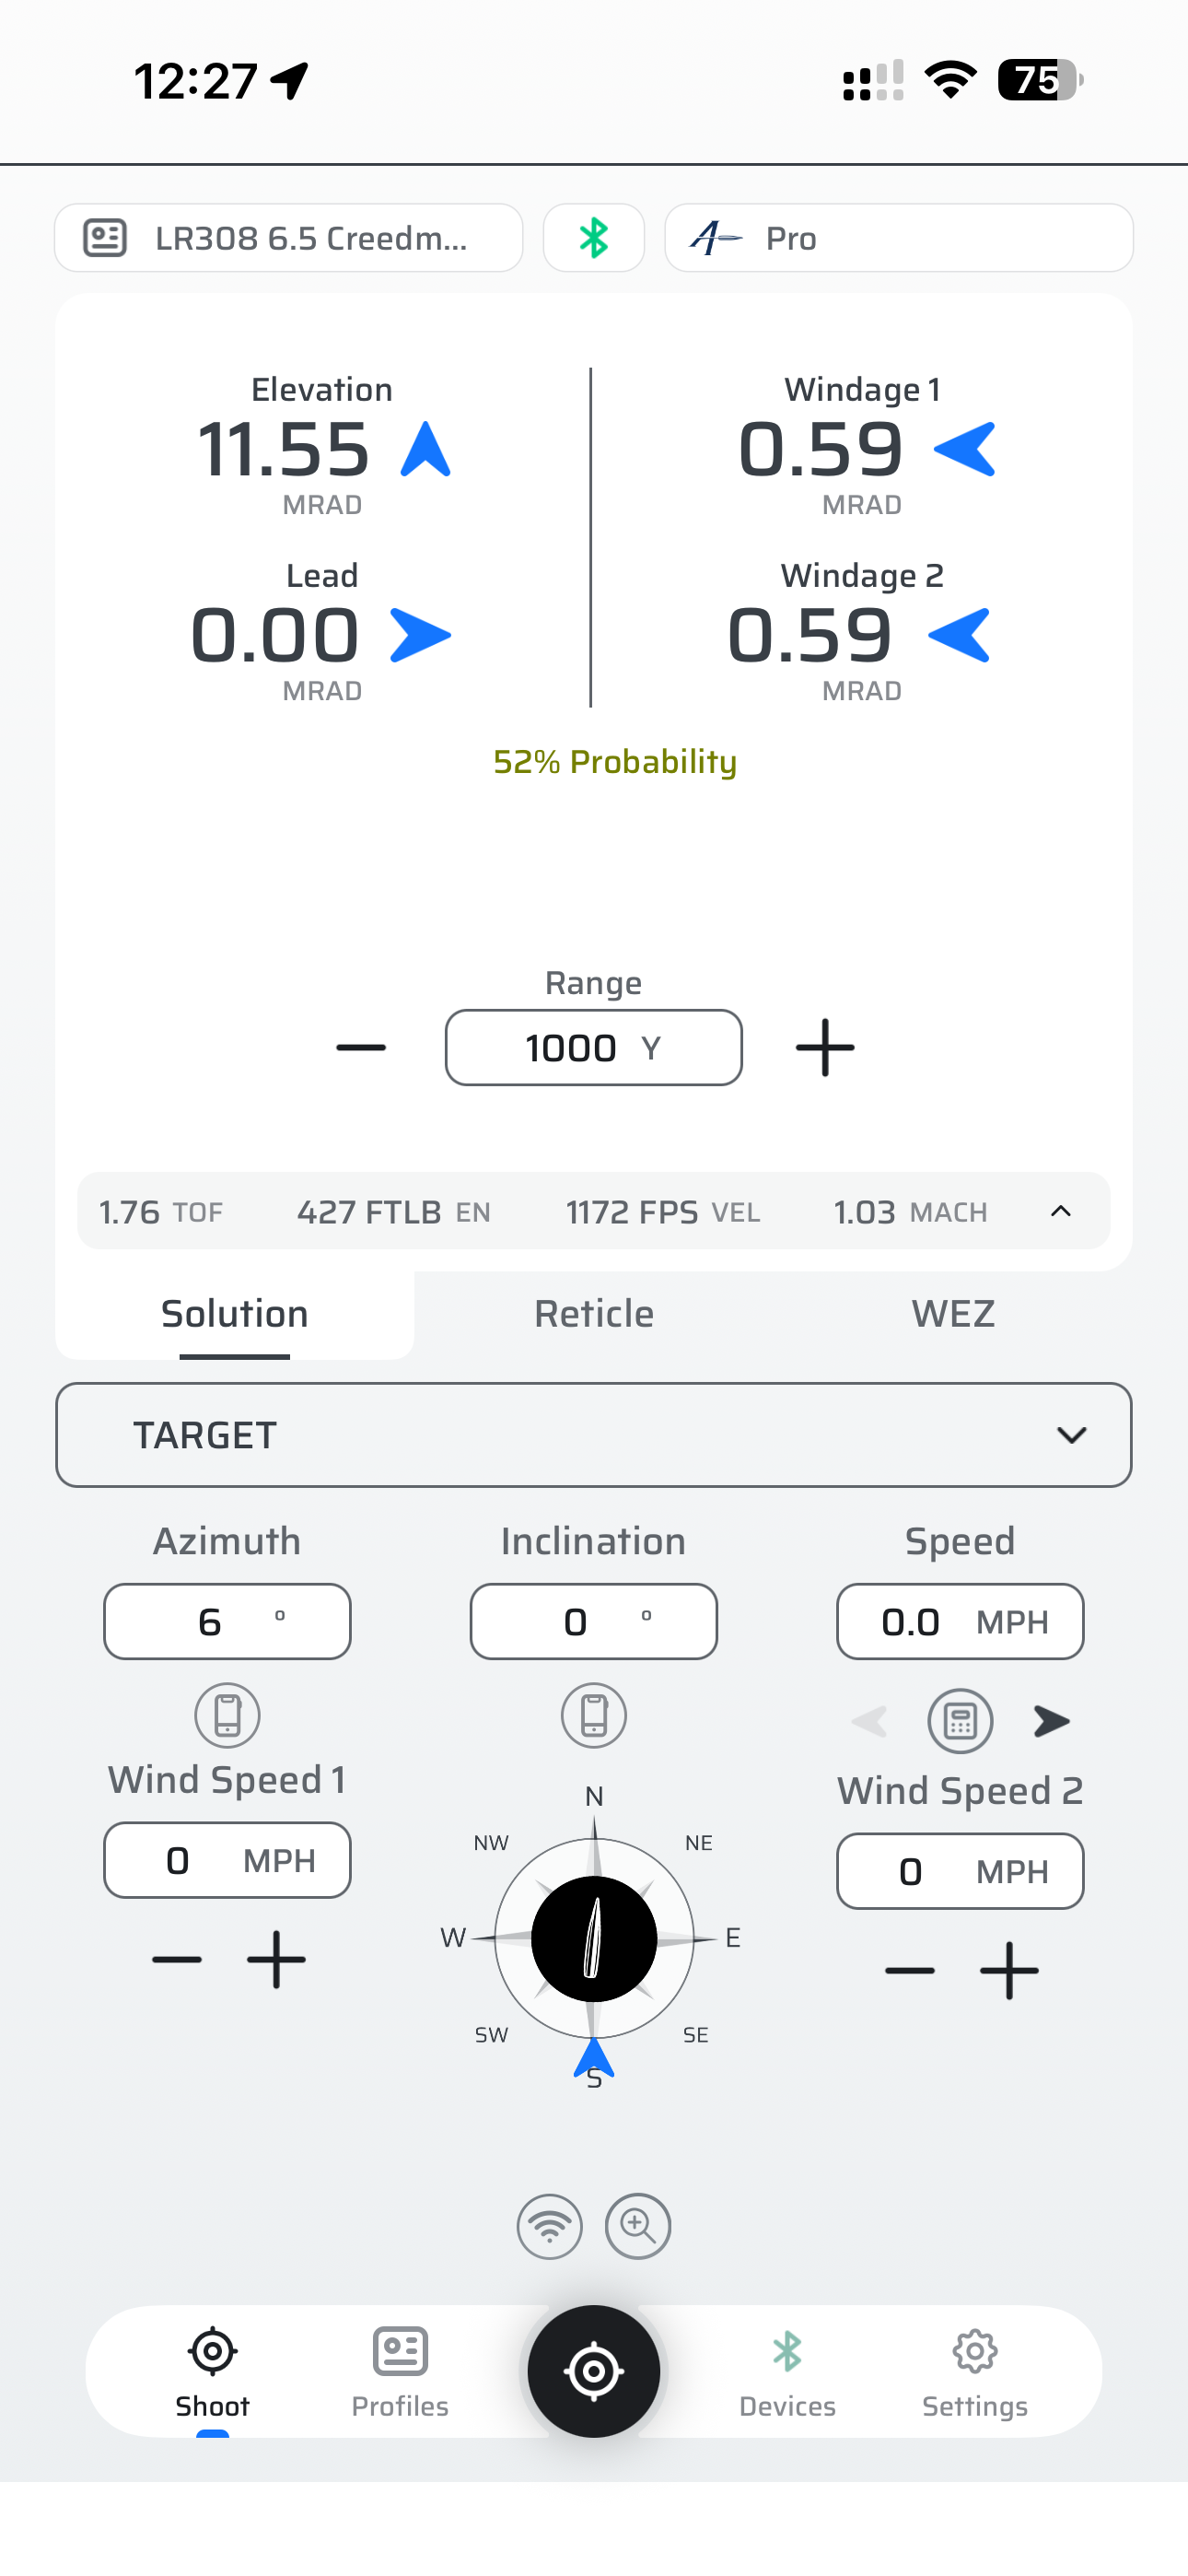
Task: Click the wind direction compass dial
Action: (594, 1938)
